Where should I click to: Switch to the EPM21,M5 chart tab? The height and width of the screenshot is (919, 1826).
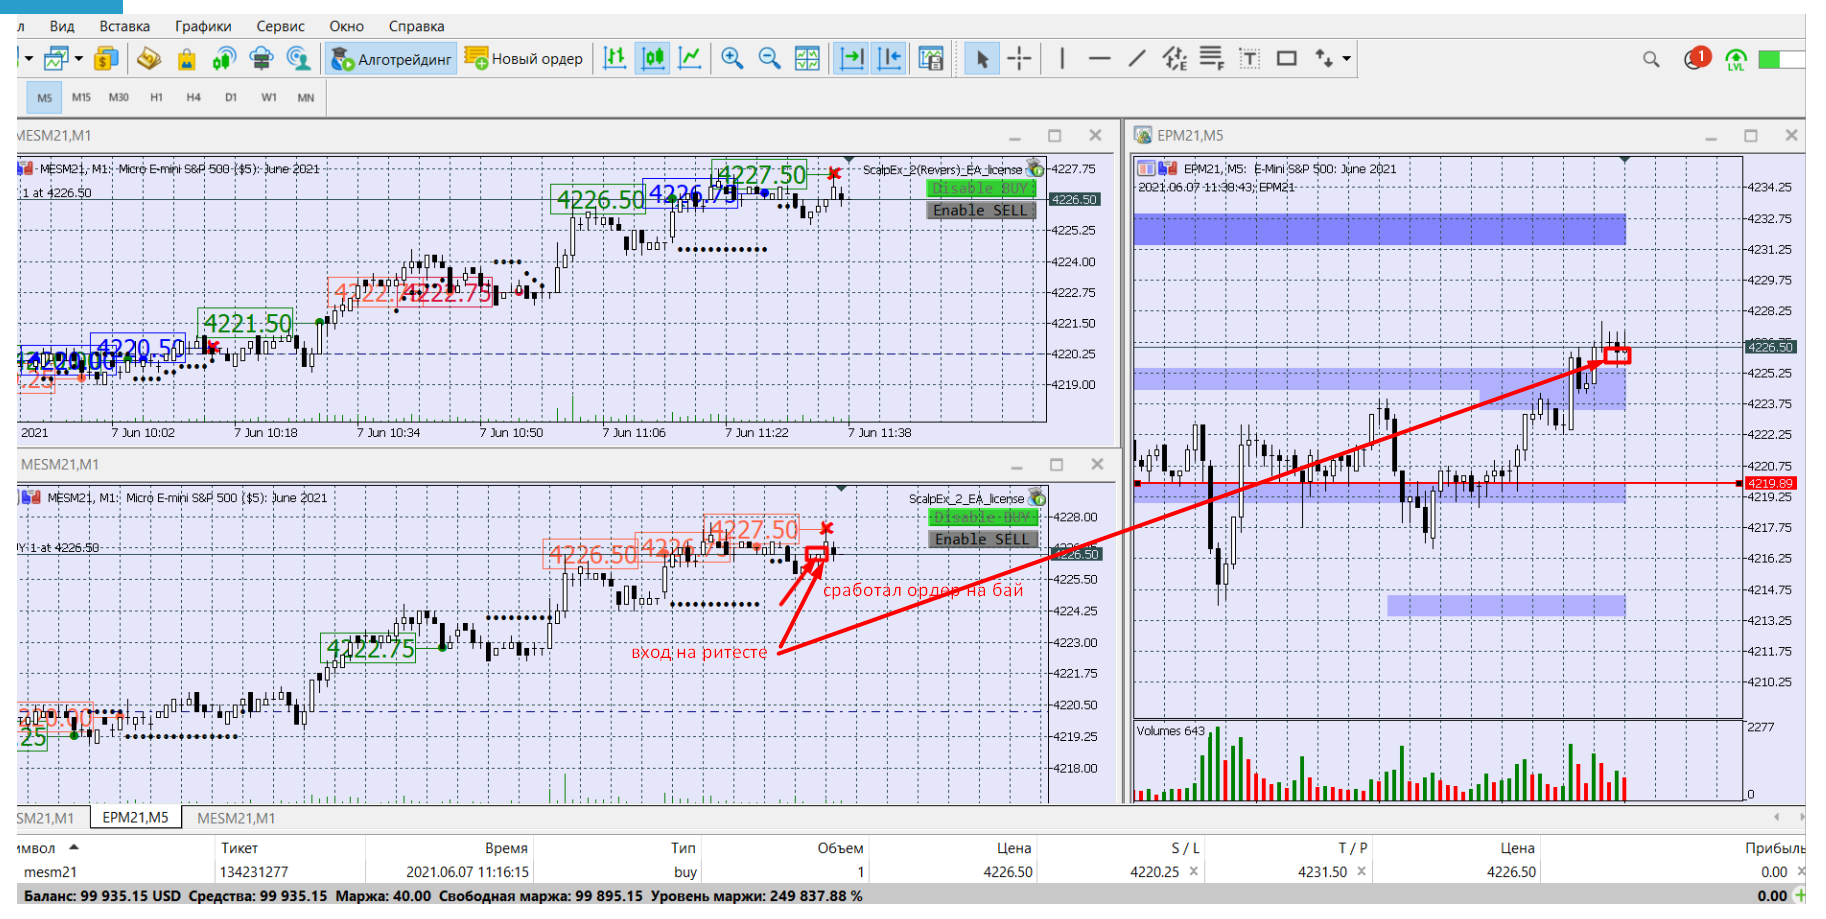(x=136, y=817)
